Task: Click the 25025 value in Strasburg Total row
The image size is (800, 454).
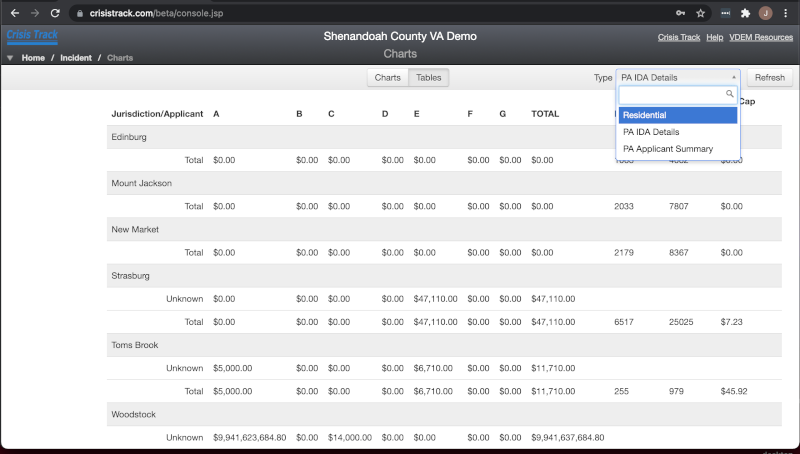Action: coord(681,322)
